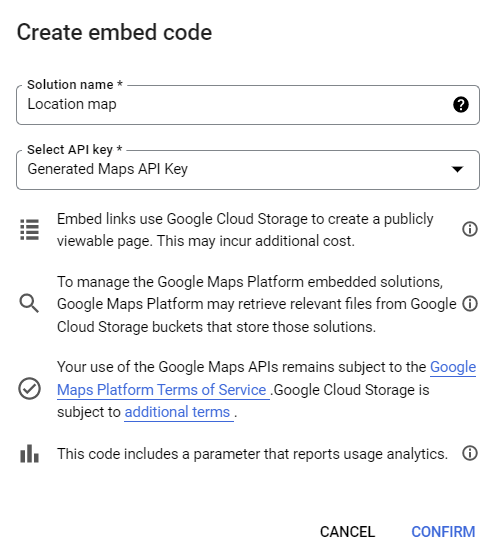
Task: Click the usage analytics parameter sentence
Action: coord(252,454)
